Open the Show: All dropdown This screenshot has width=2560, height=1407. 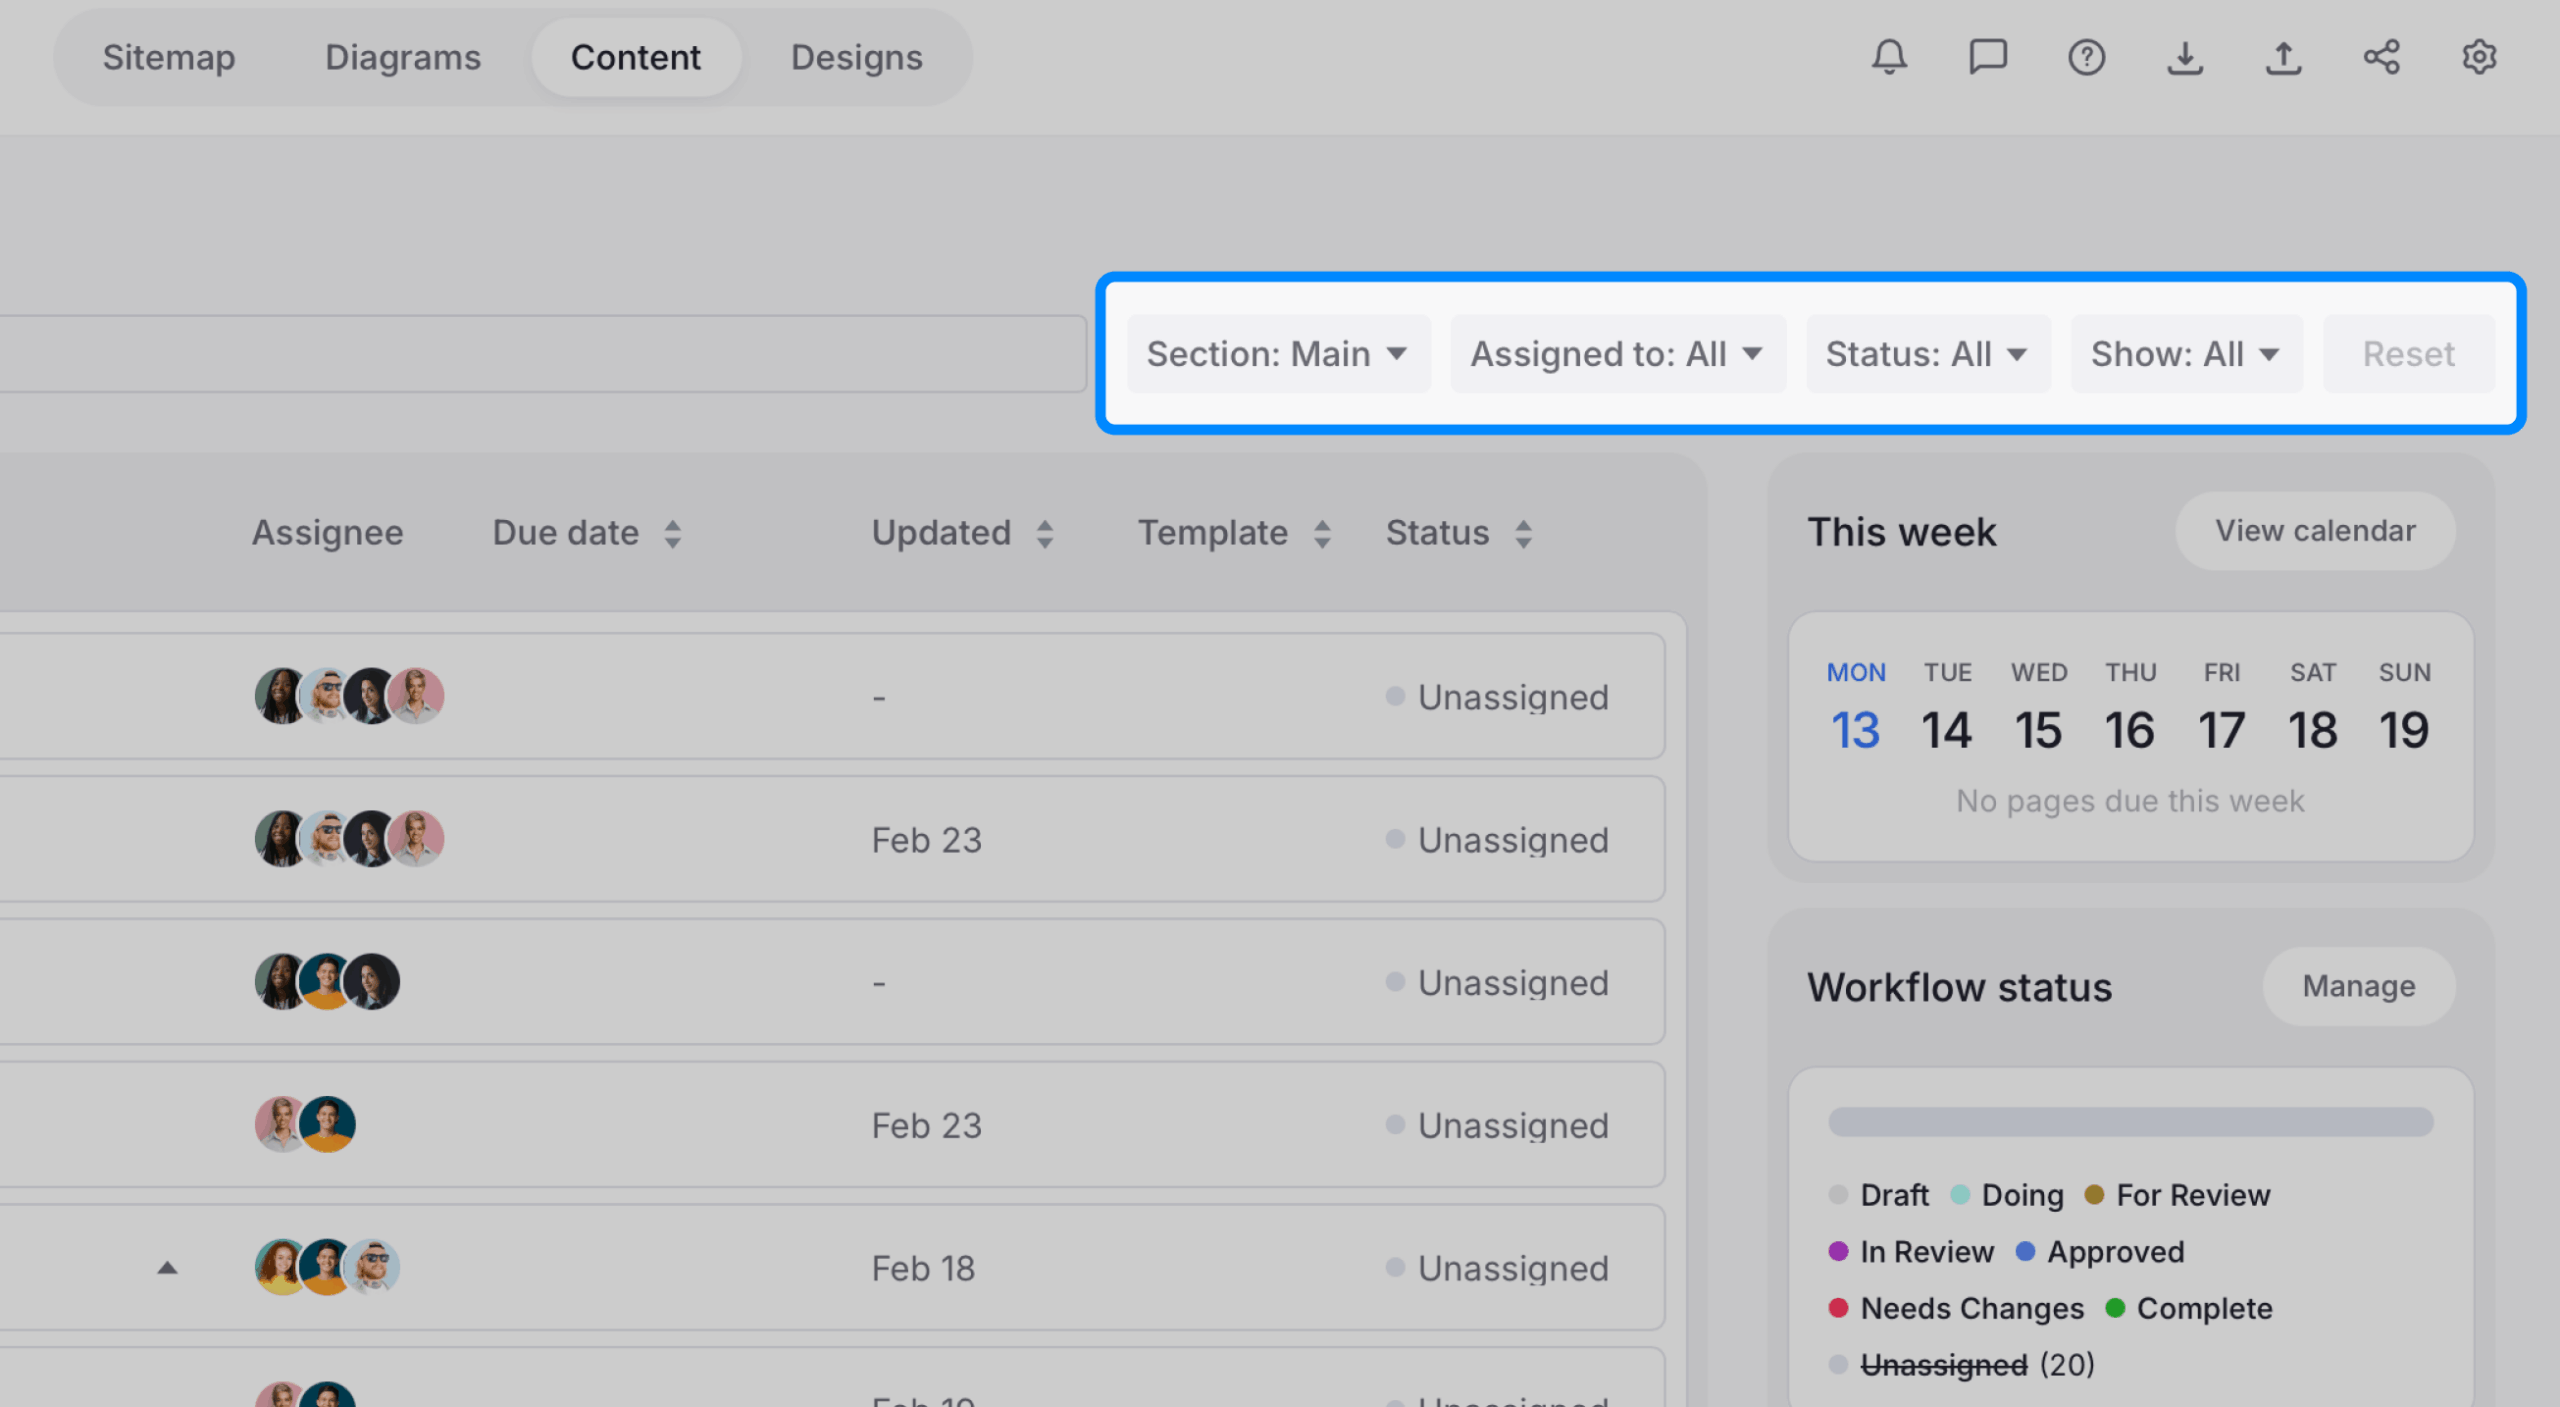coord(2186,354)
